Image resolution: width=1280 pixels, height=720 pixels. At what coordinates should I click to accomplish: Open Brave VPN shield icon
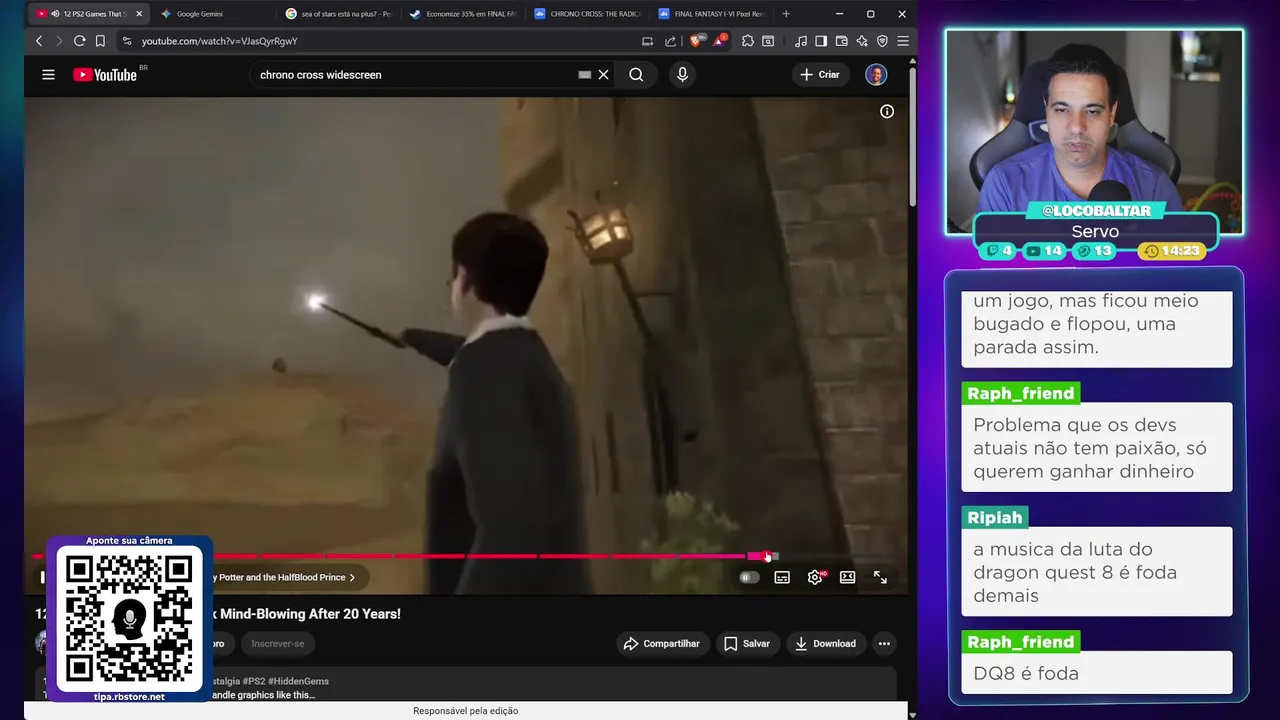pos(882,41)
